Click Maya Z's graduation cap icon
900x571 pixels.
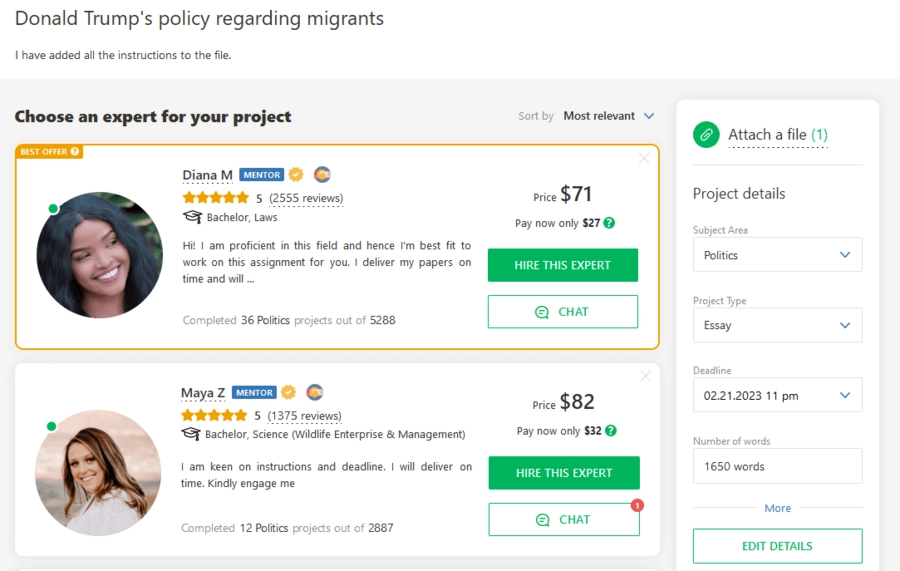pos(191,434)
